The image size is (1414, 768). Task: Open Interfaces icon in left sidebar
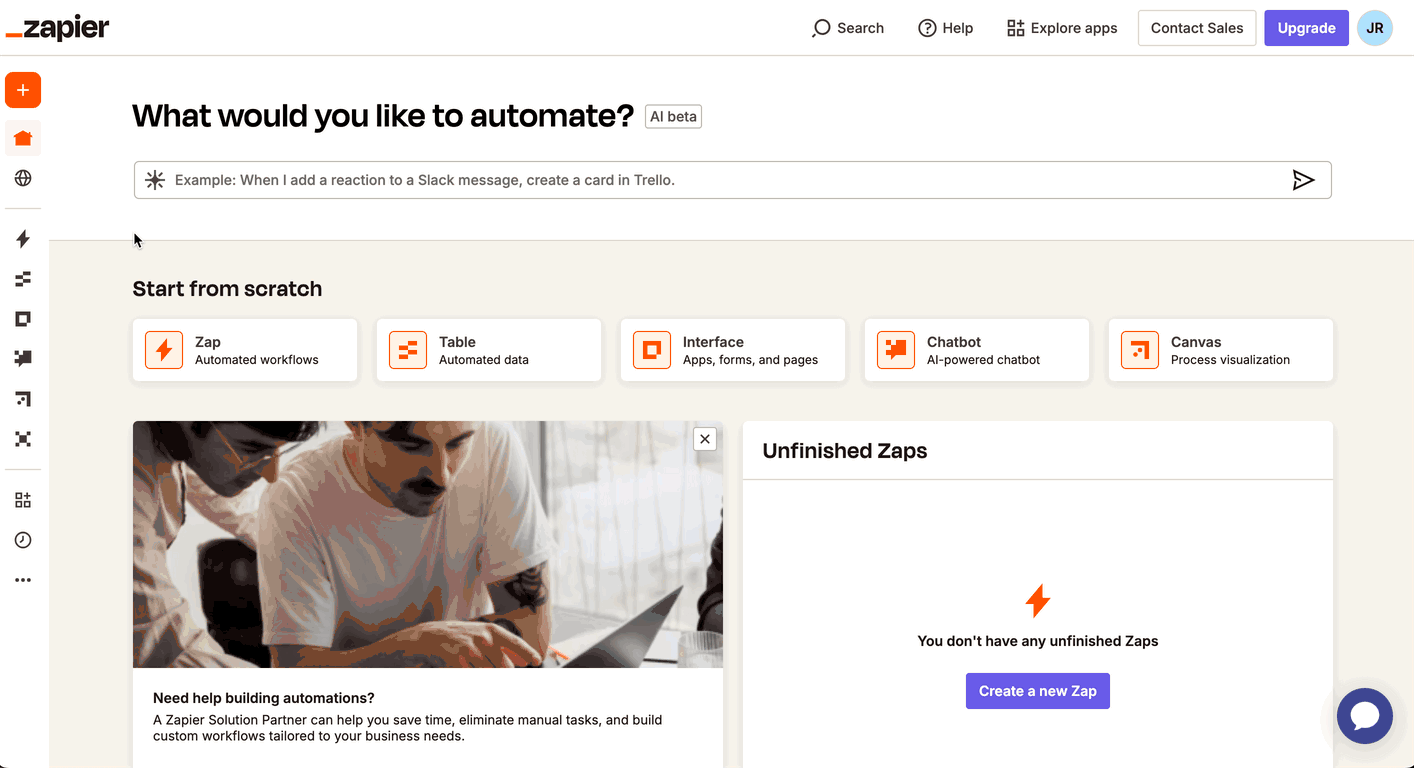click(x=23, y=319)
